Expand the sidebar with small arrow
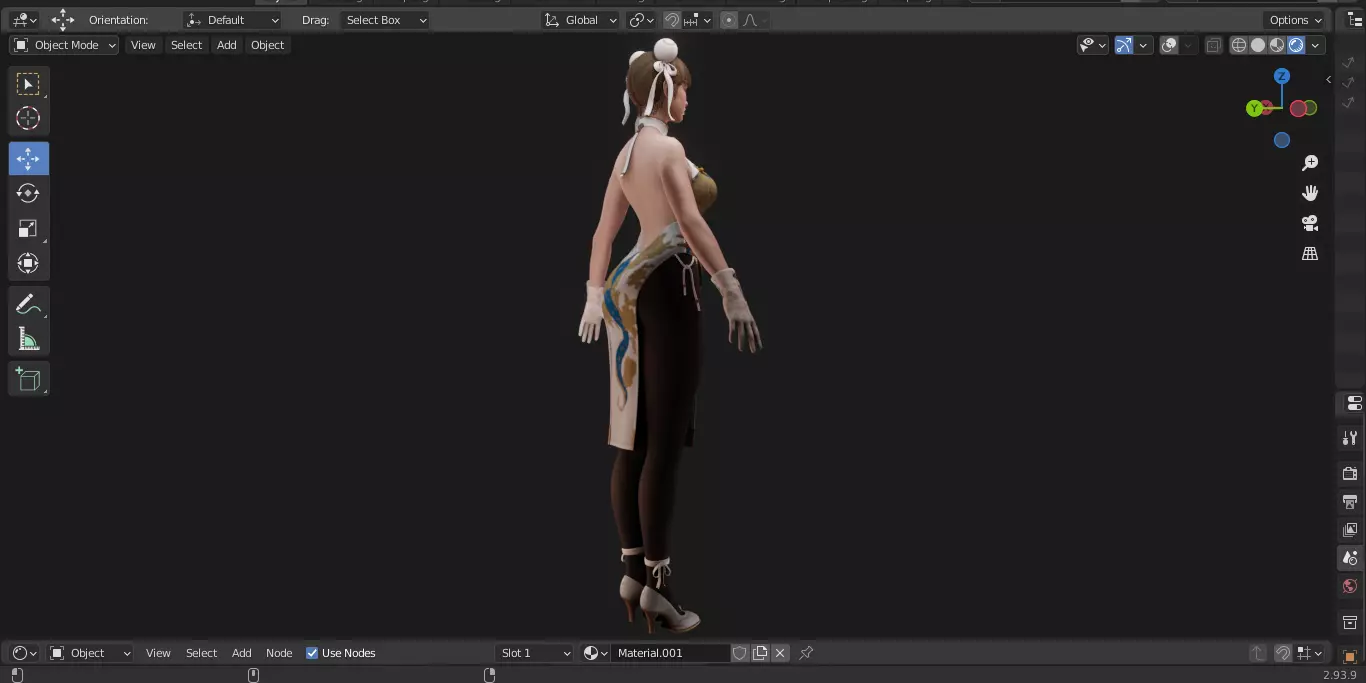This screenshot has height=683, width=1366. [1328, 79]
